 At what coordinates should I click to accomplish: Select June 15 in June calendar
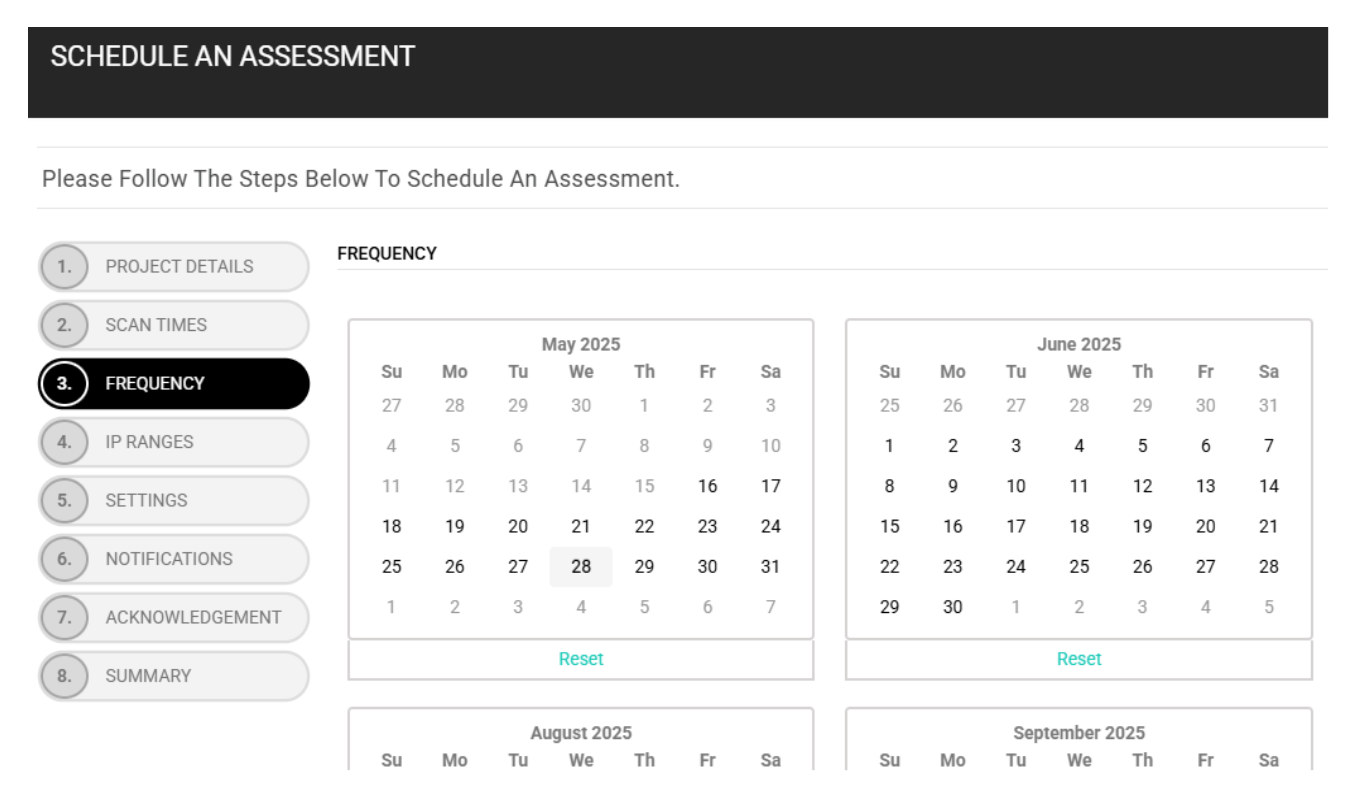click(890, 527)
